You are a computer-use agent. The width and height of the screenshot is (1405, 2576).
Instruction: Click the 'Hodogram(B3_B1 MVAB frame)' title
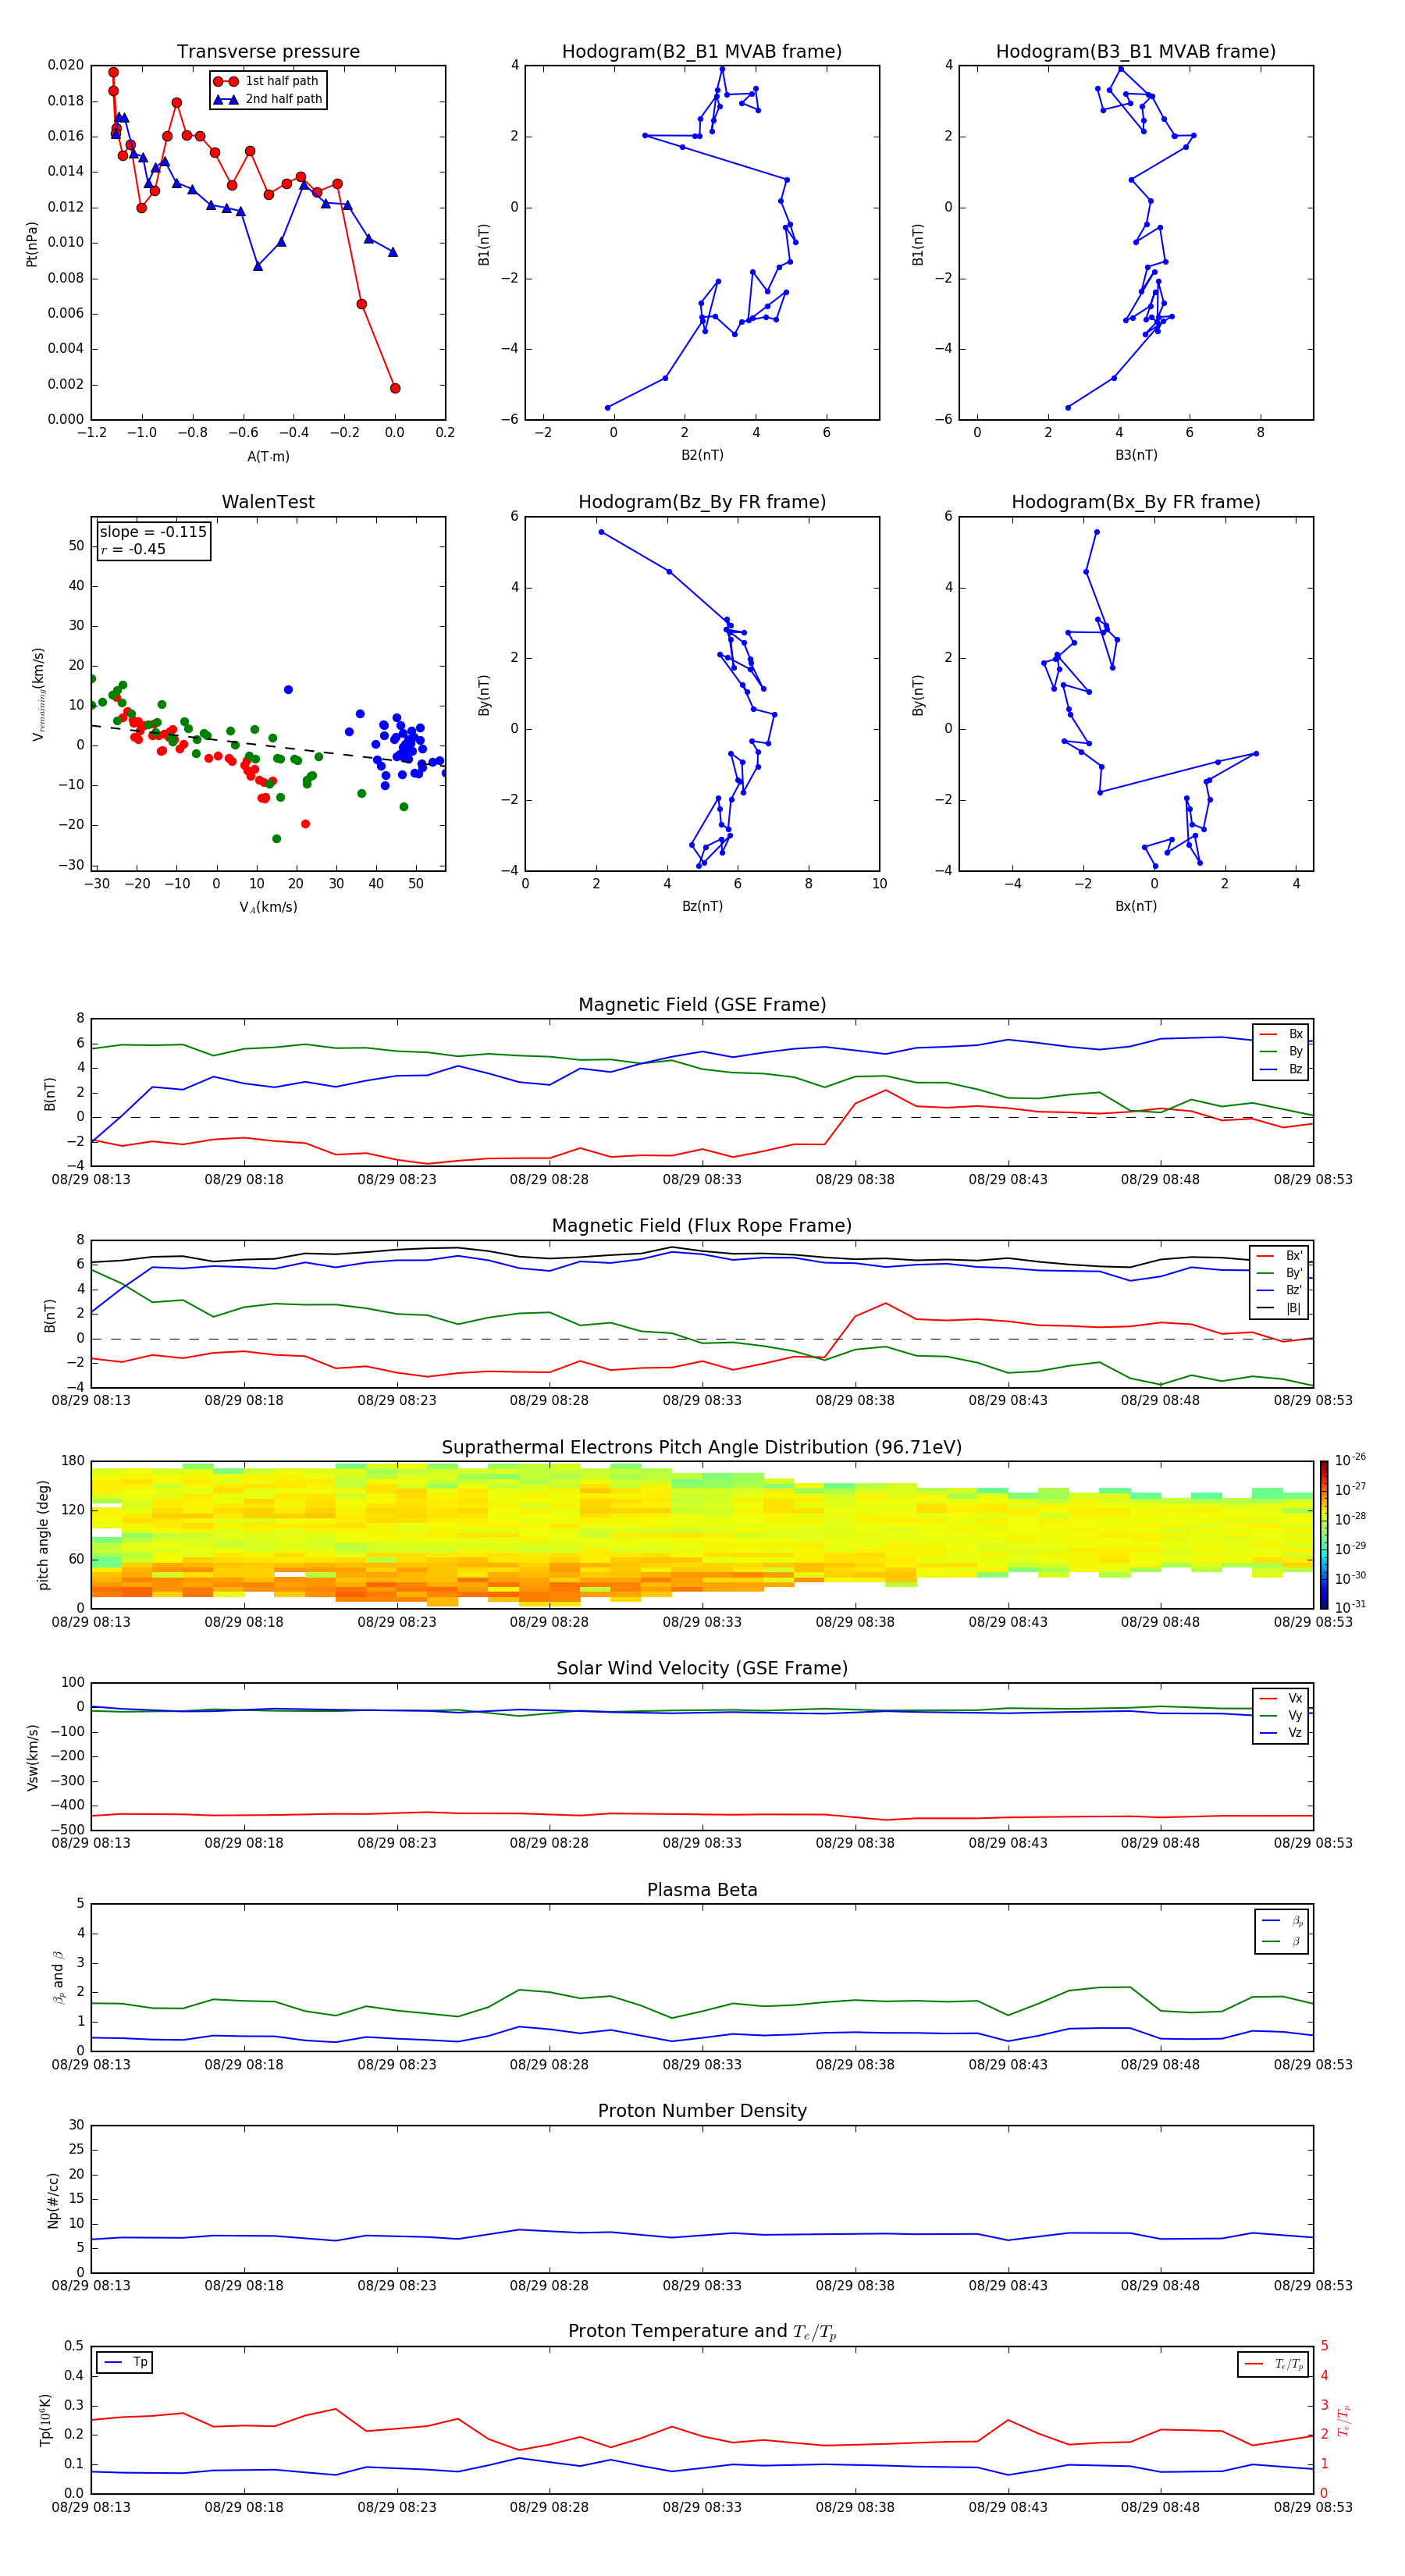coord(1136,52)
